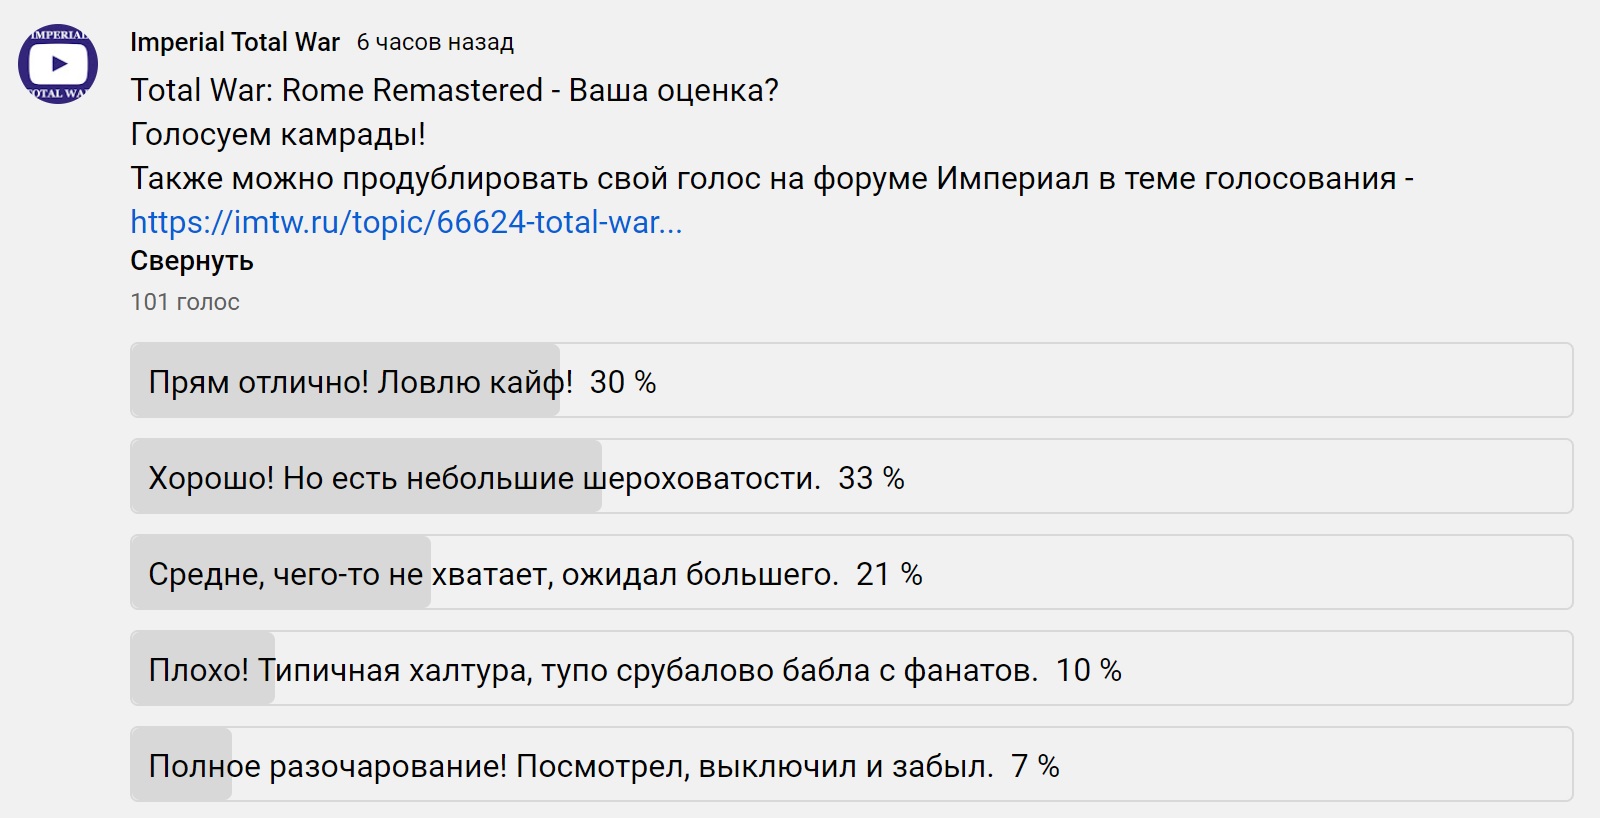Screen dimensions: 1600x818
Task: Click the '7 %' result label
Action: [1035, 766]
